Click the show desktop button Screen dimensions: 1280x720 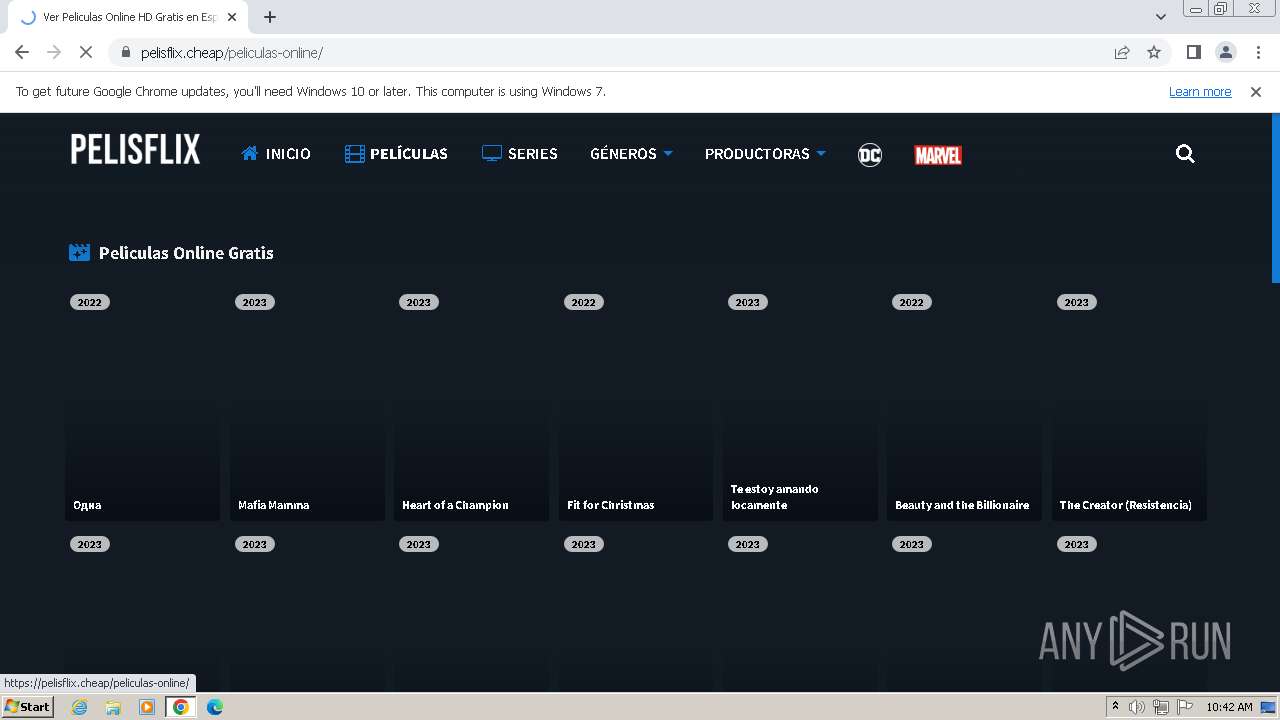1268,707
